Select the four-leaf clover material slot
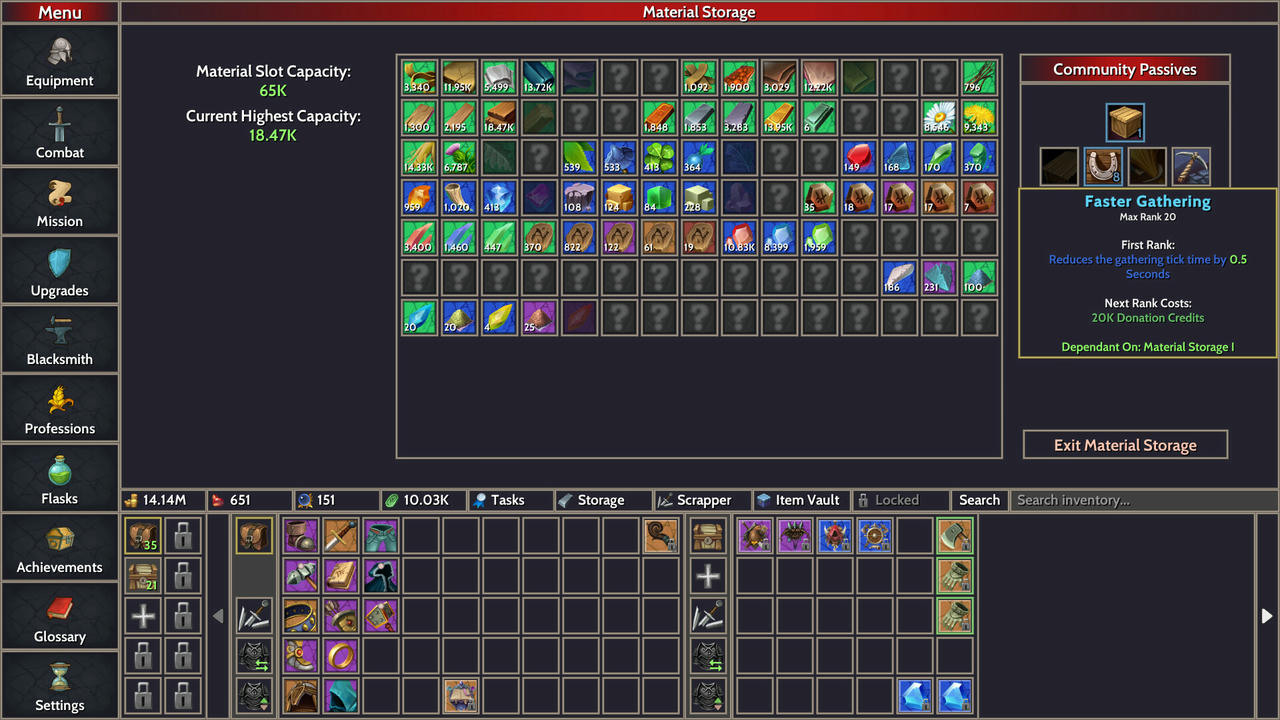This screenshot has height=720, width=1280. coord(659,157)
